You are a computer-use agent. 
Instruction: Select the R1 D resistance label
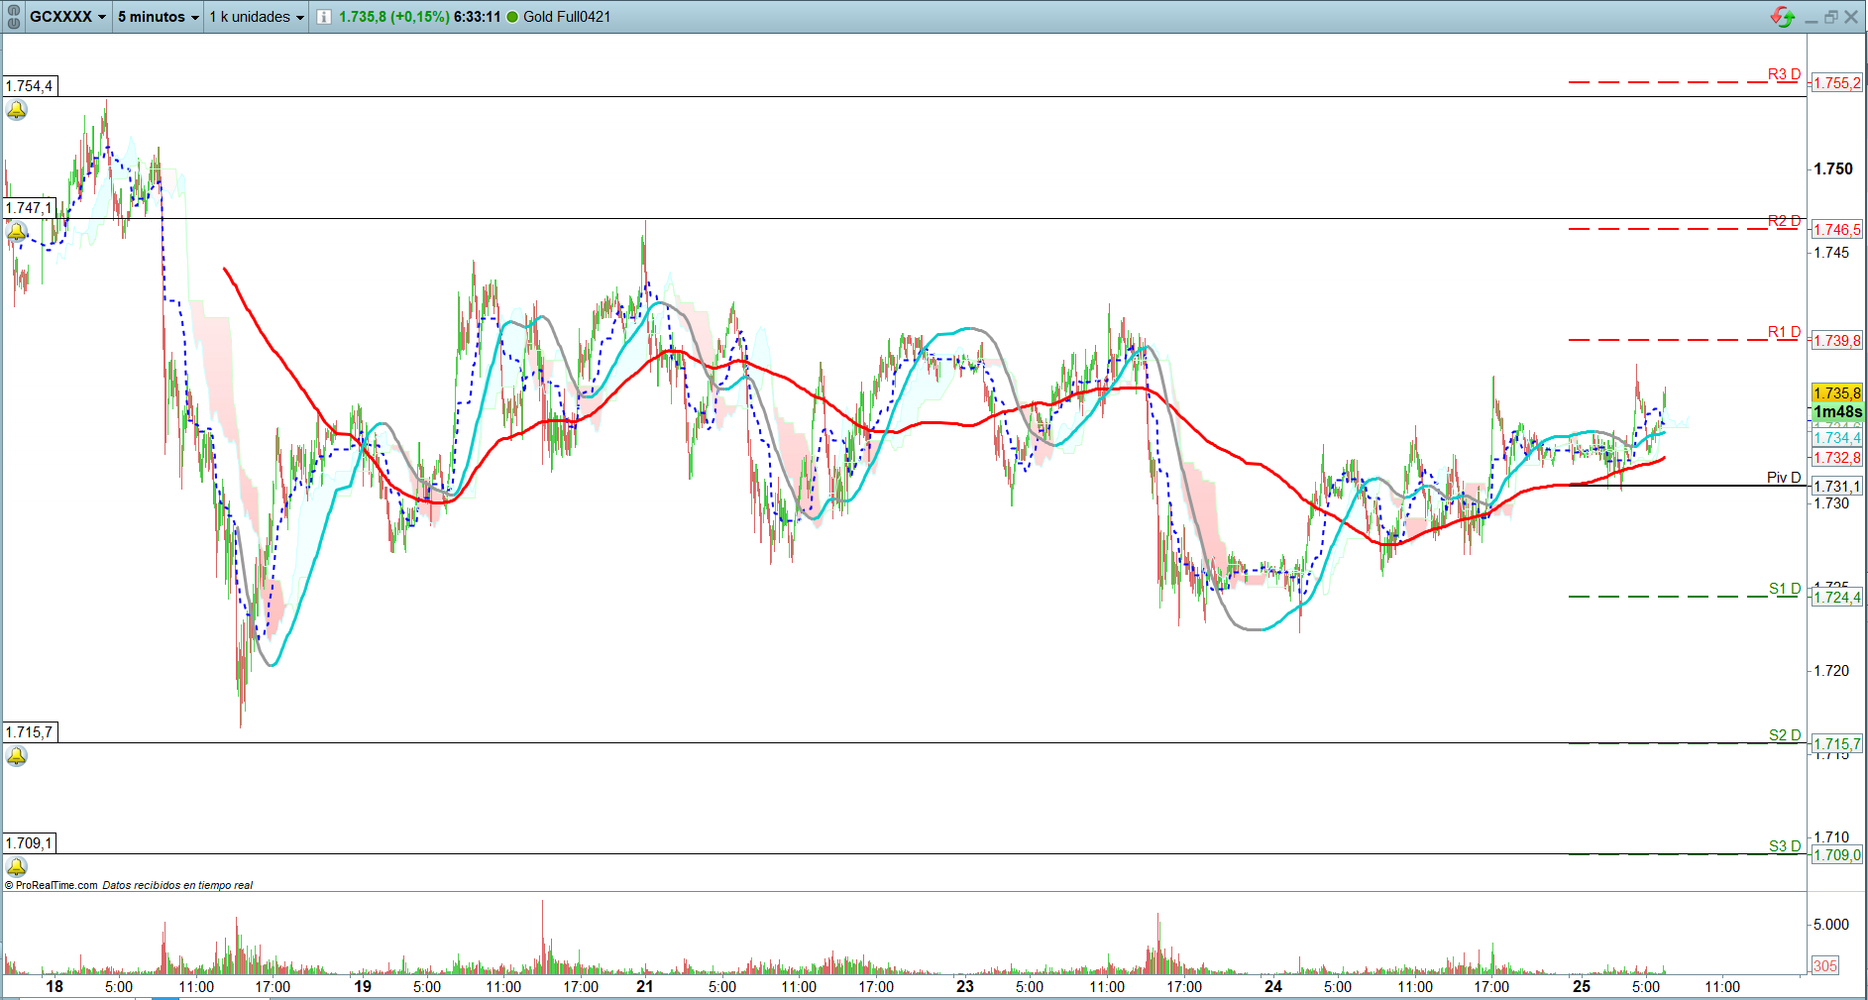coord(1783,332)
